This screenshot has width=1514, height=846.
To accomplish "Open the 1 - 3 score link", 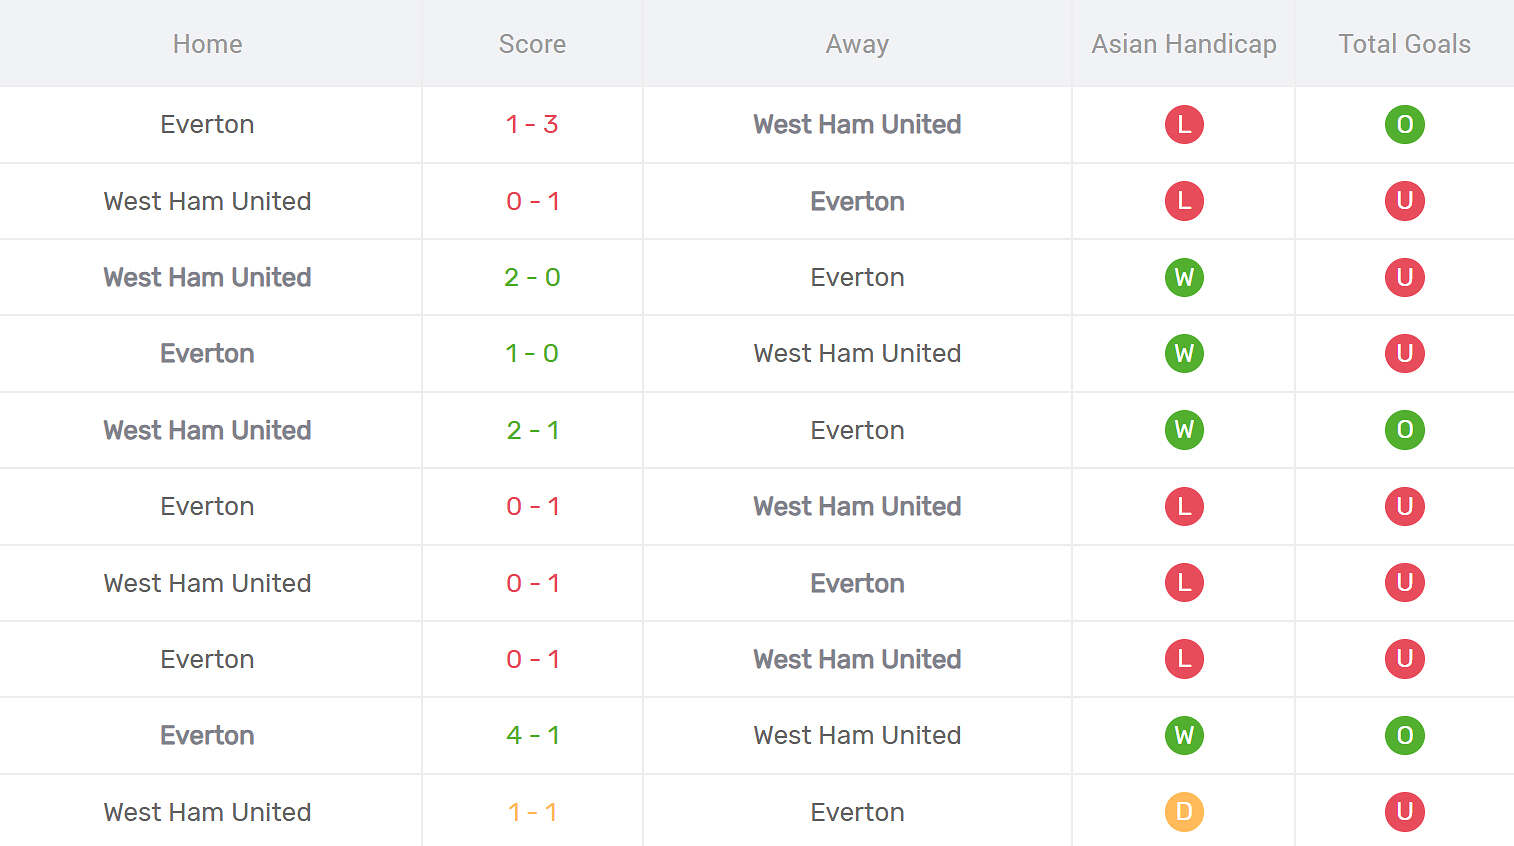I will tap(532, 125).
